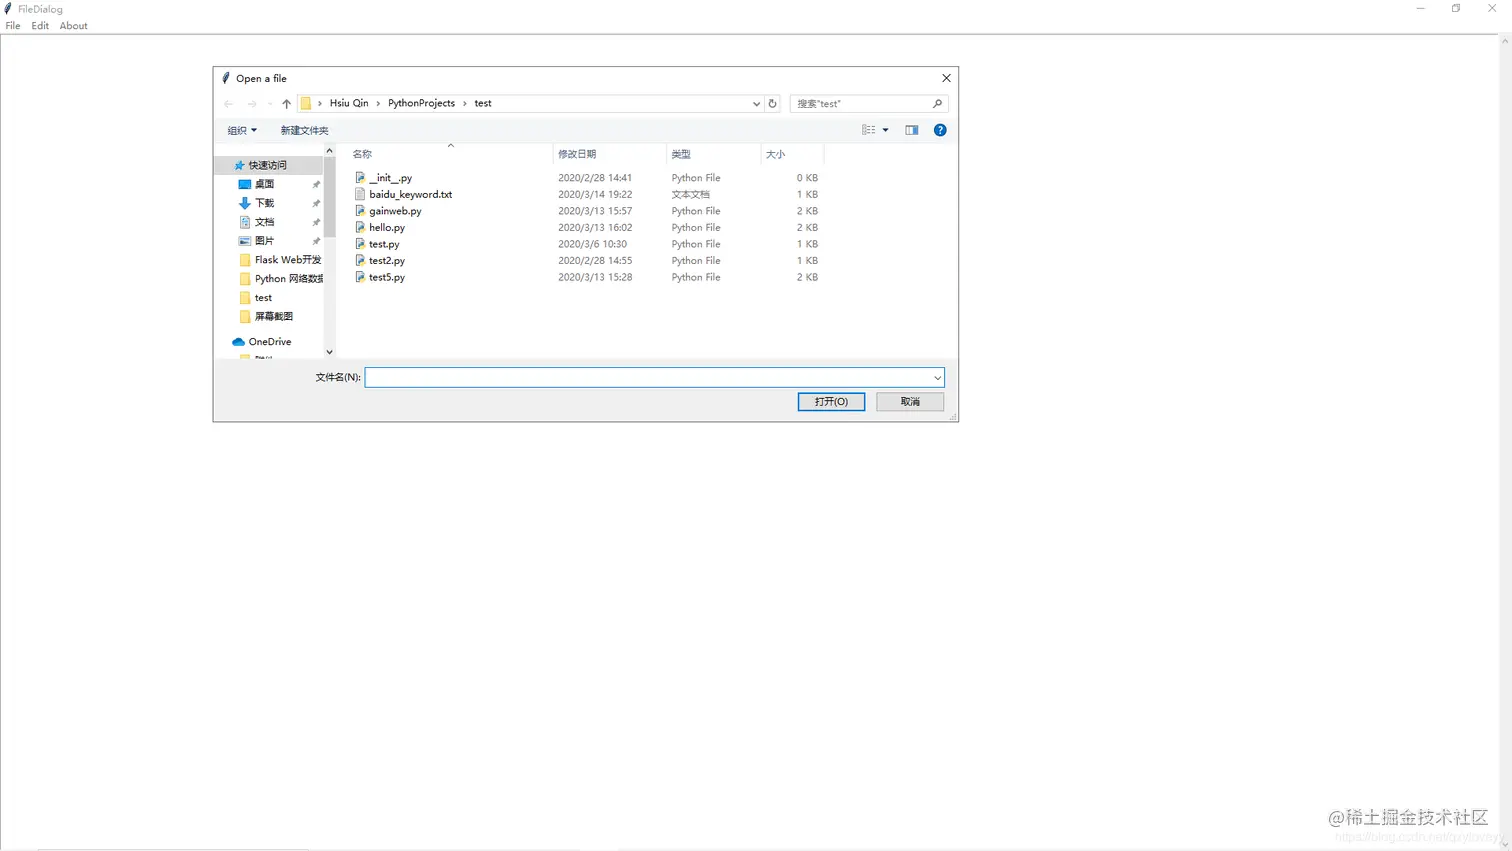Click Hsiu Qin in the path

[349, 103]
